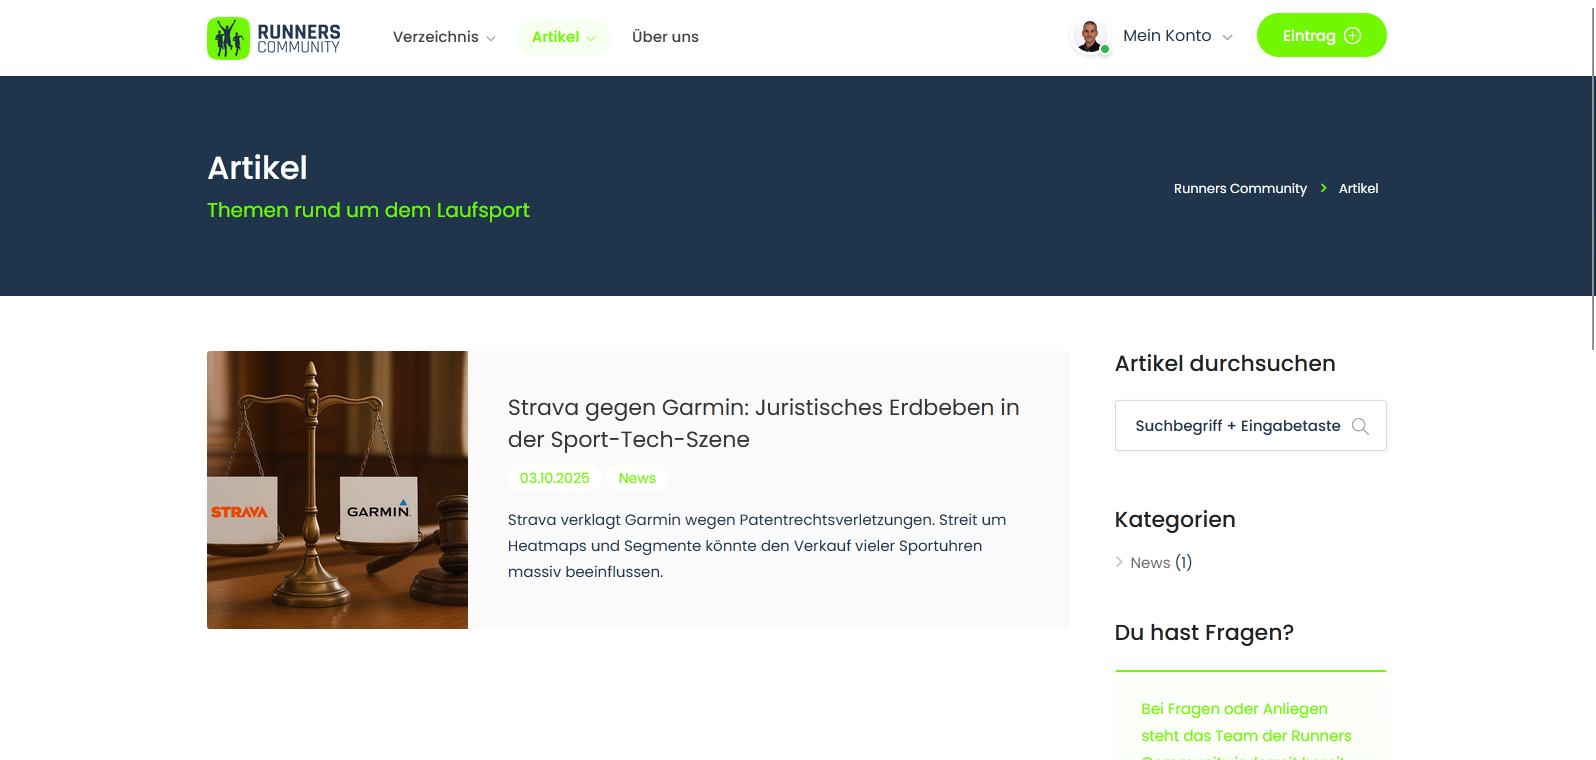
Task: Open article titled Strava gegen Garmin
Action: [763, 423]
